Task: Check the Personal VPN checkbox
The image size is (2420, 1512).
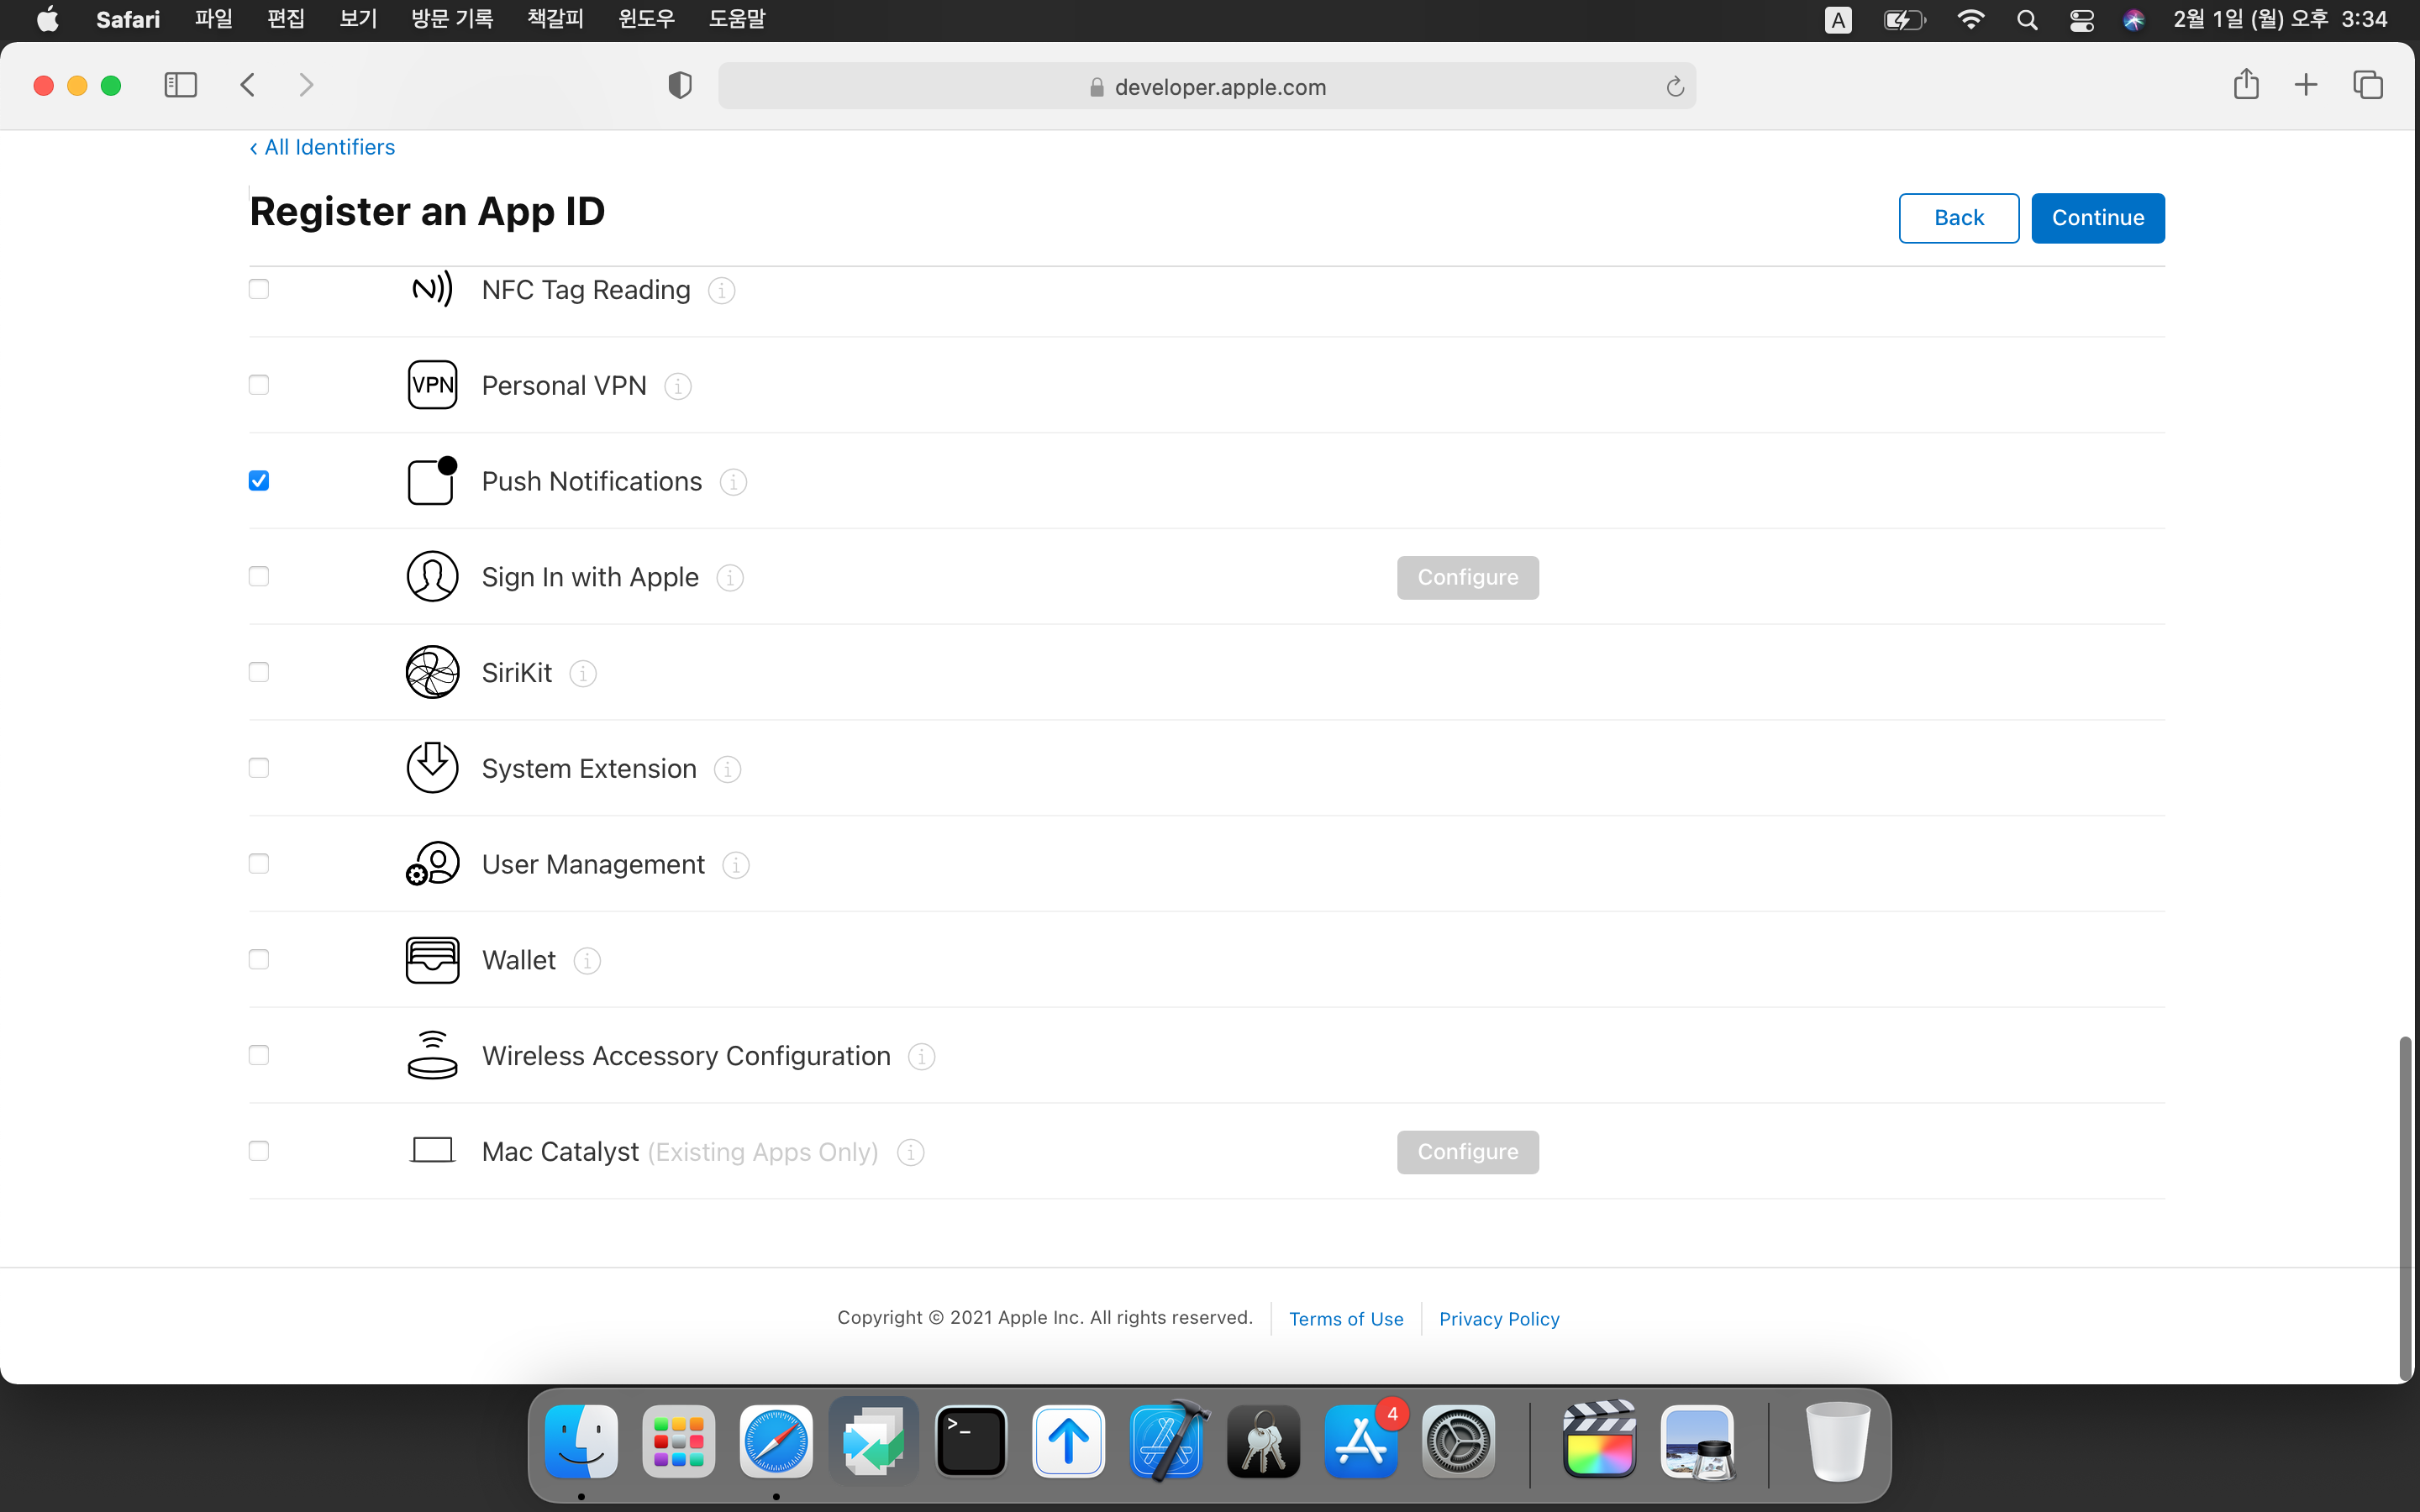Action: click(x=259, y=385)
